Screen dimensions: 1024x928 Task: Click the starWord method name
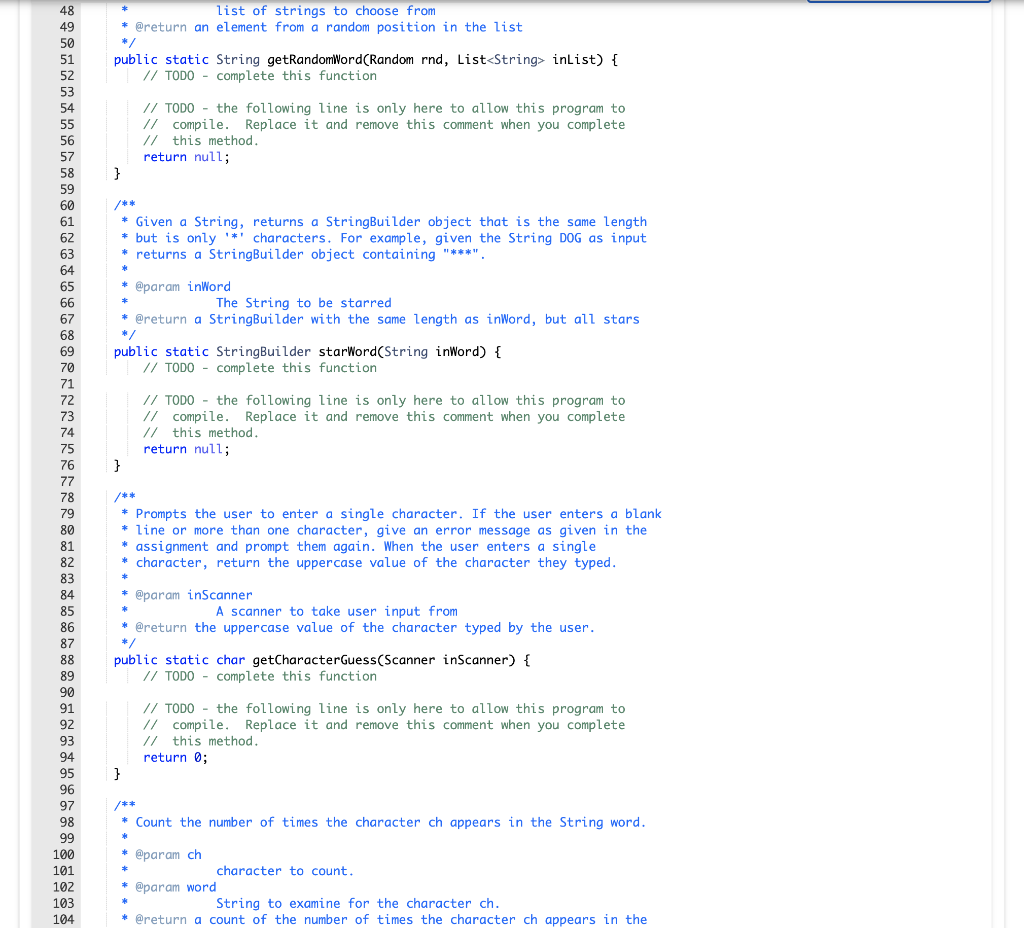pyautogui.click(x=347, y=351)
